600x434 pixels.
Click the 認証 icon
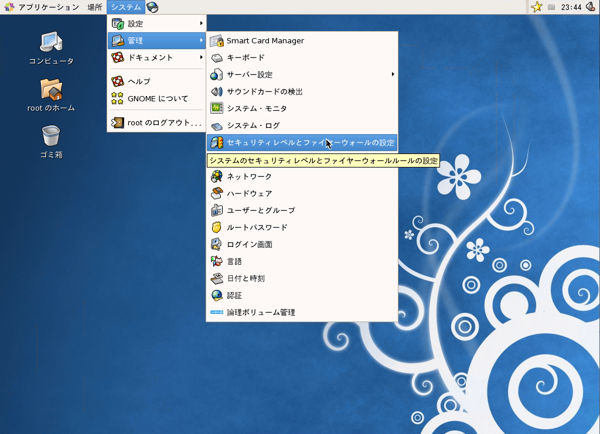[217, 295]
